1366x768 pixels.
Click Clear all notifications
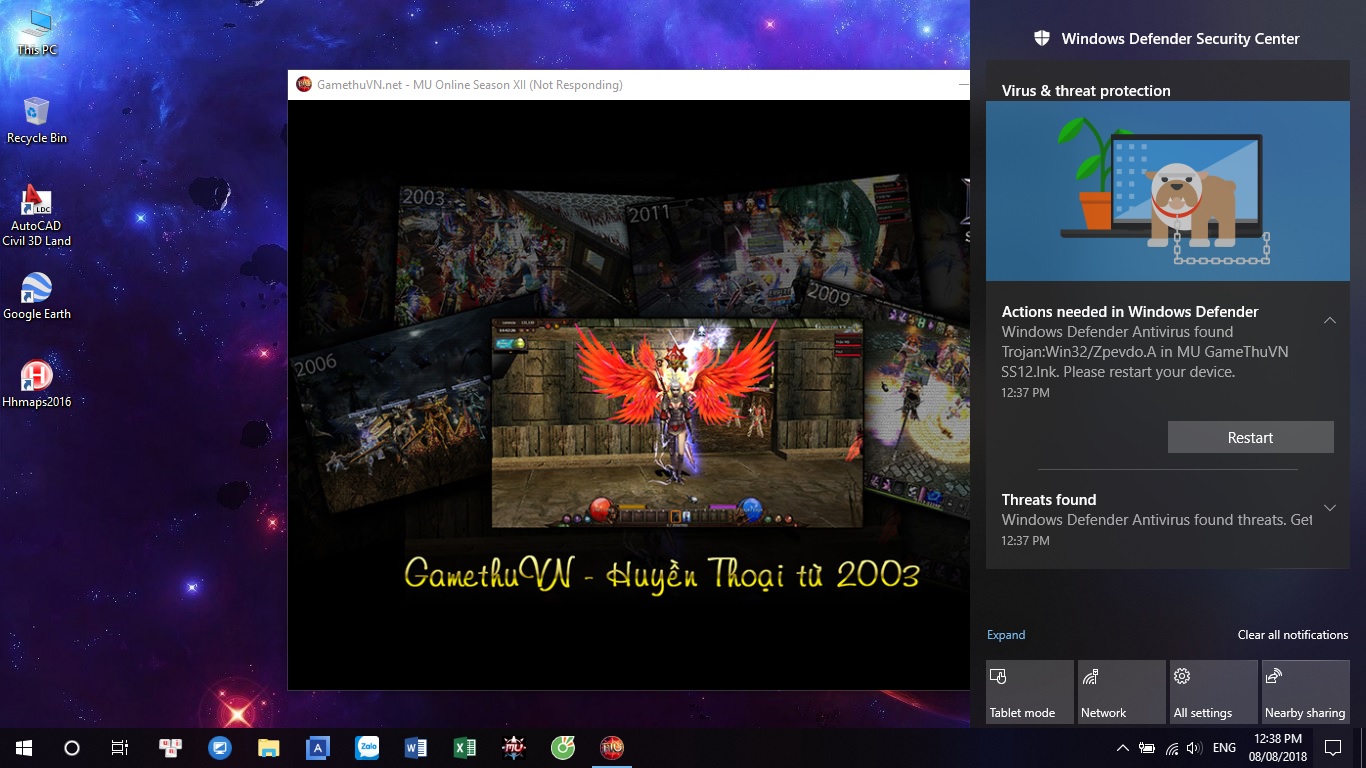point(1293,635)
